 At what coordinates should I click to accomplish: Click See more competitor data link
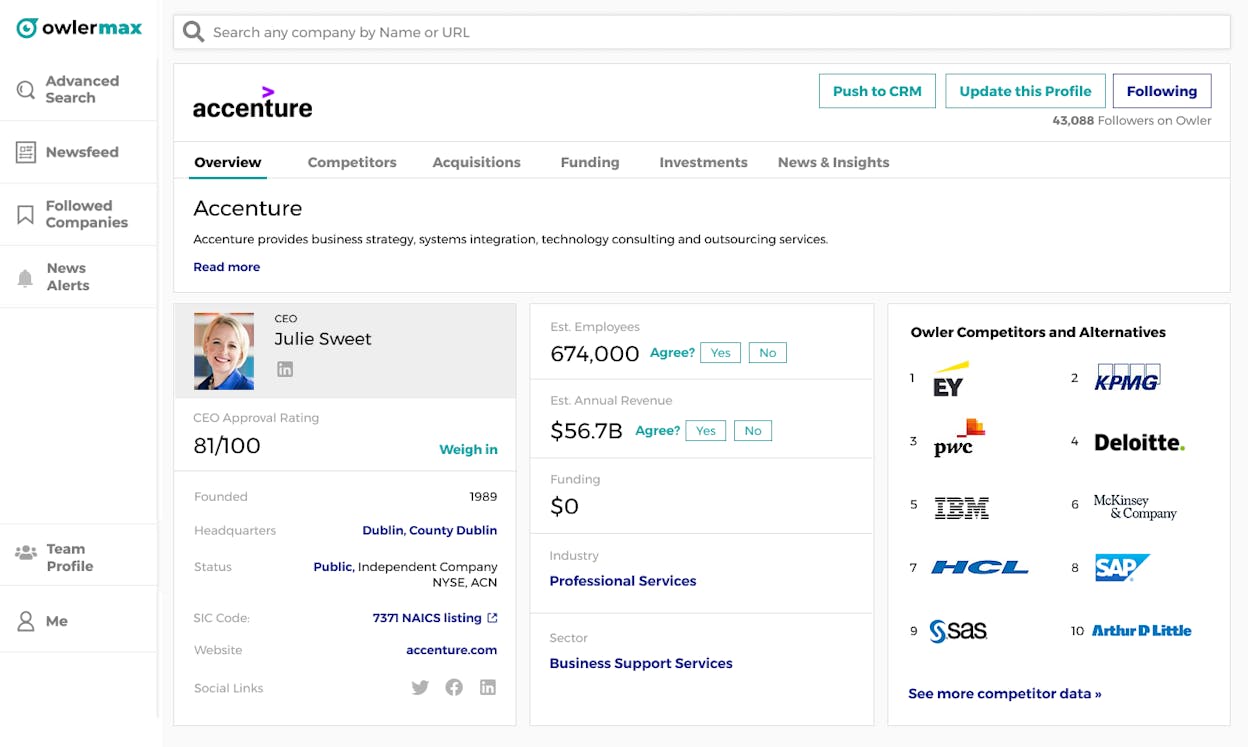click(x=1005, y=693)
